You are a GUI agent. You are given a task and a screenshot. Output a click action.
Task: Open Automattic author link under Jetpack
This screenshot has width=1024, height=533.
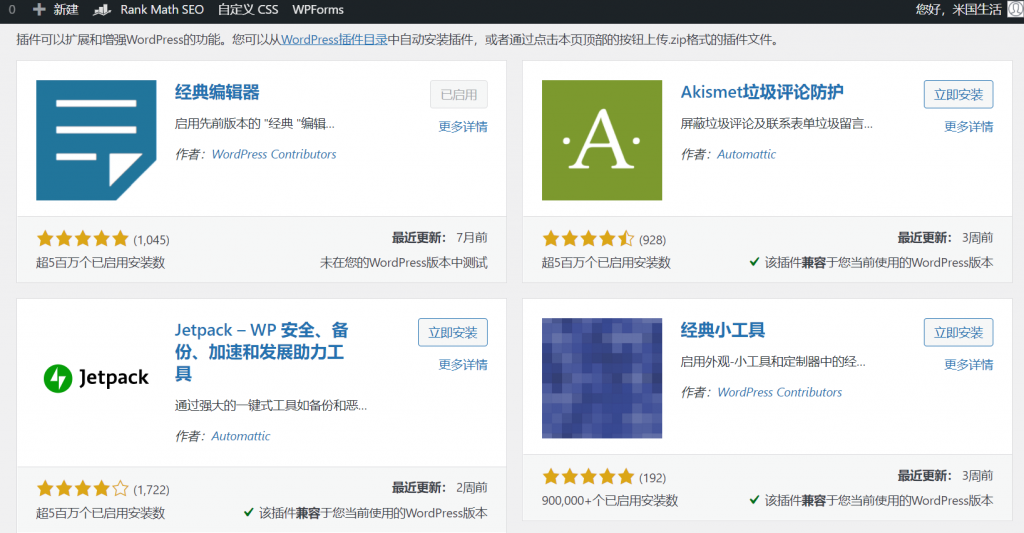[240, 436]
